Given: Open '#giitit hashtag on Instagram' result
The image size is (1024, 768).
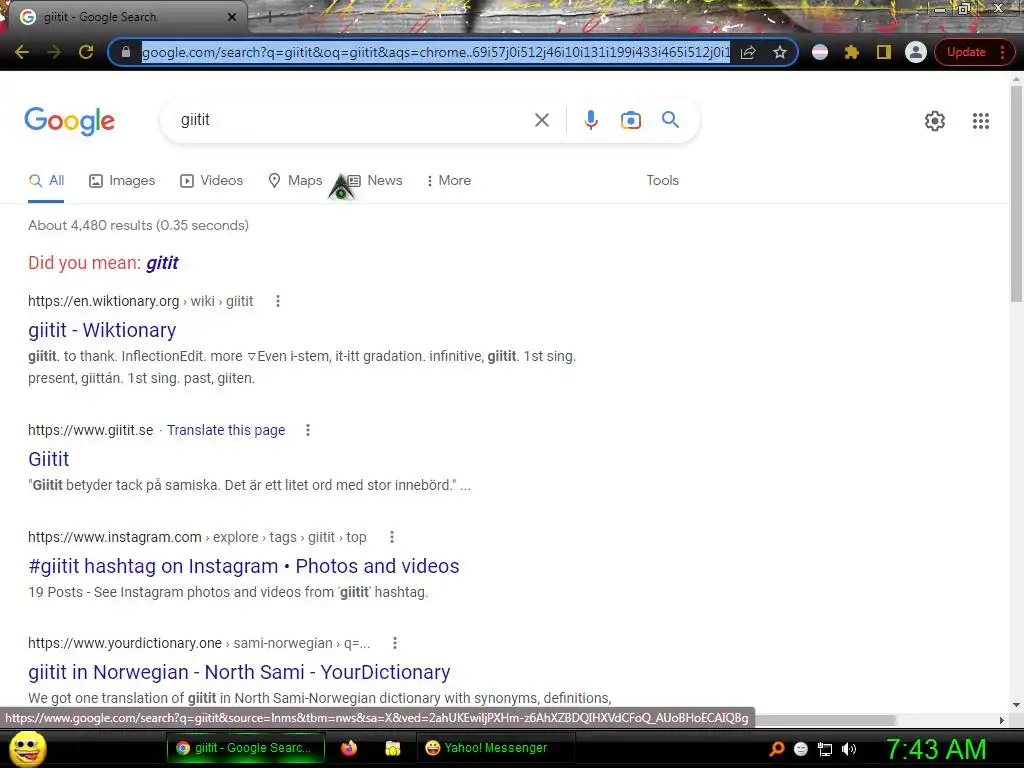Looking at the screenshot, I should point(244,566).
